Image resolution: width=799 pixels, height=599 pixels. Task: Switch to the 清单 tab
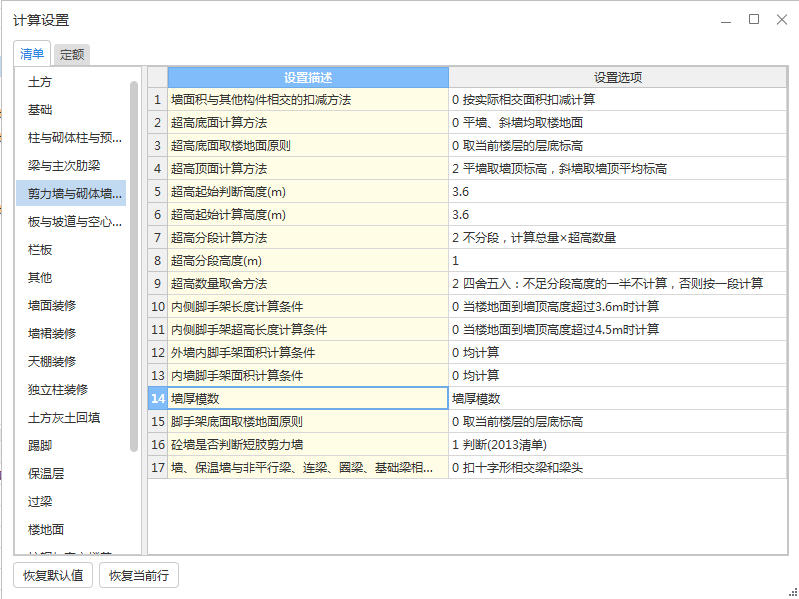[x=32, y=54]
